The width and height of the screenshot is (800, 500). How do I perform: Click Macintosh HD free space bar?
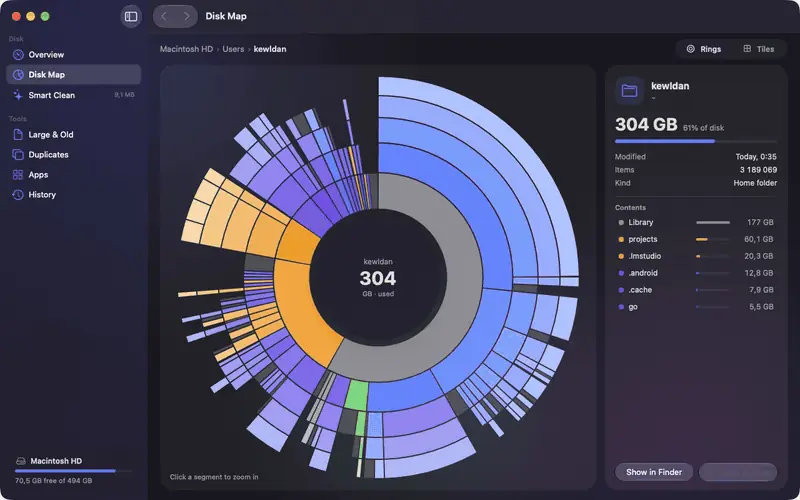(73, 471)
